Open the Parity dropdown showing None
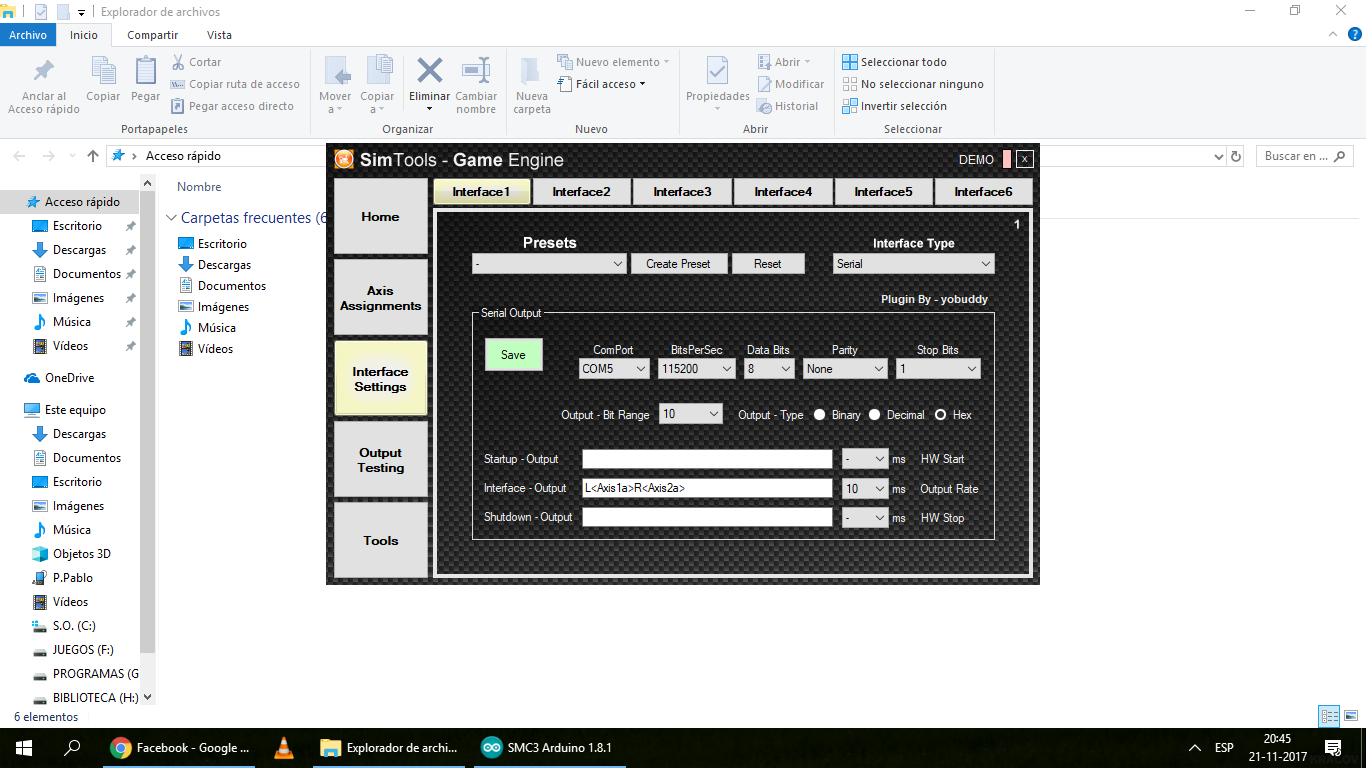 click(x=845, y=369)
